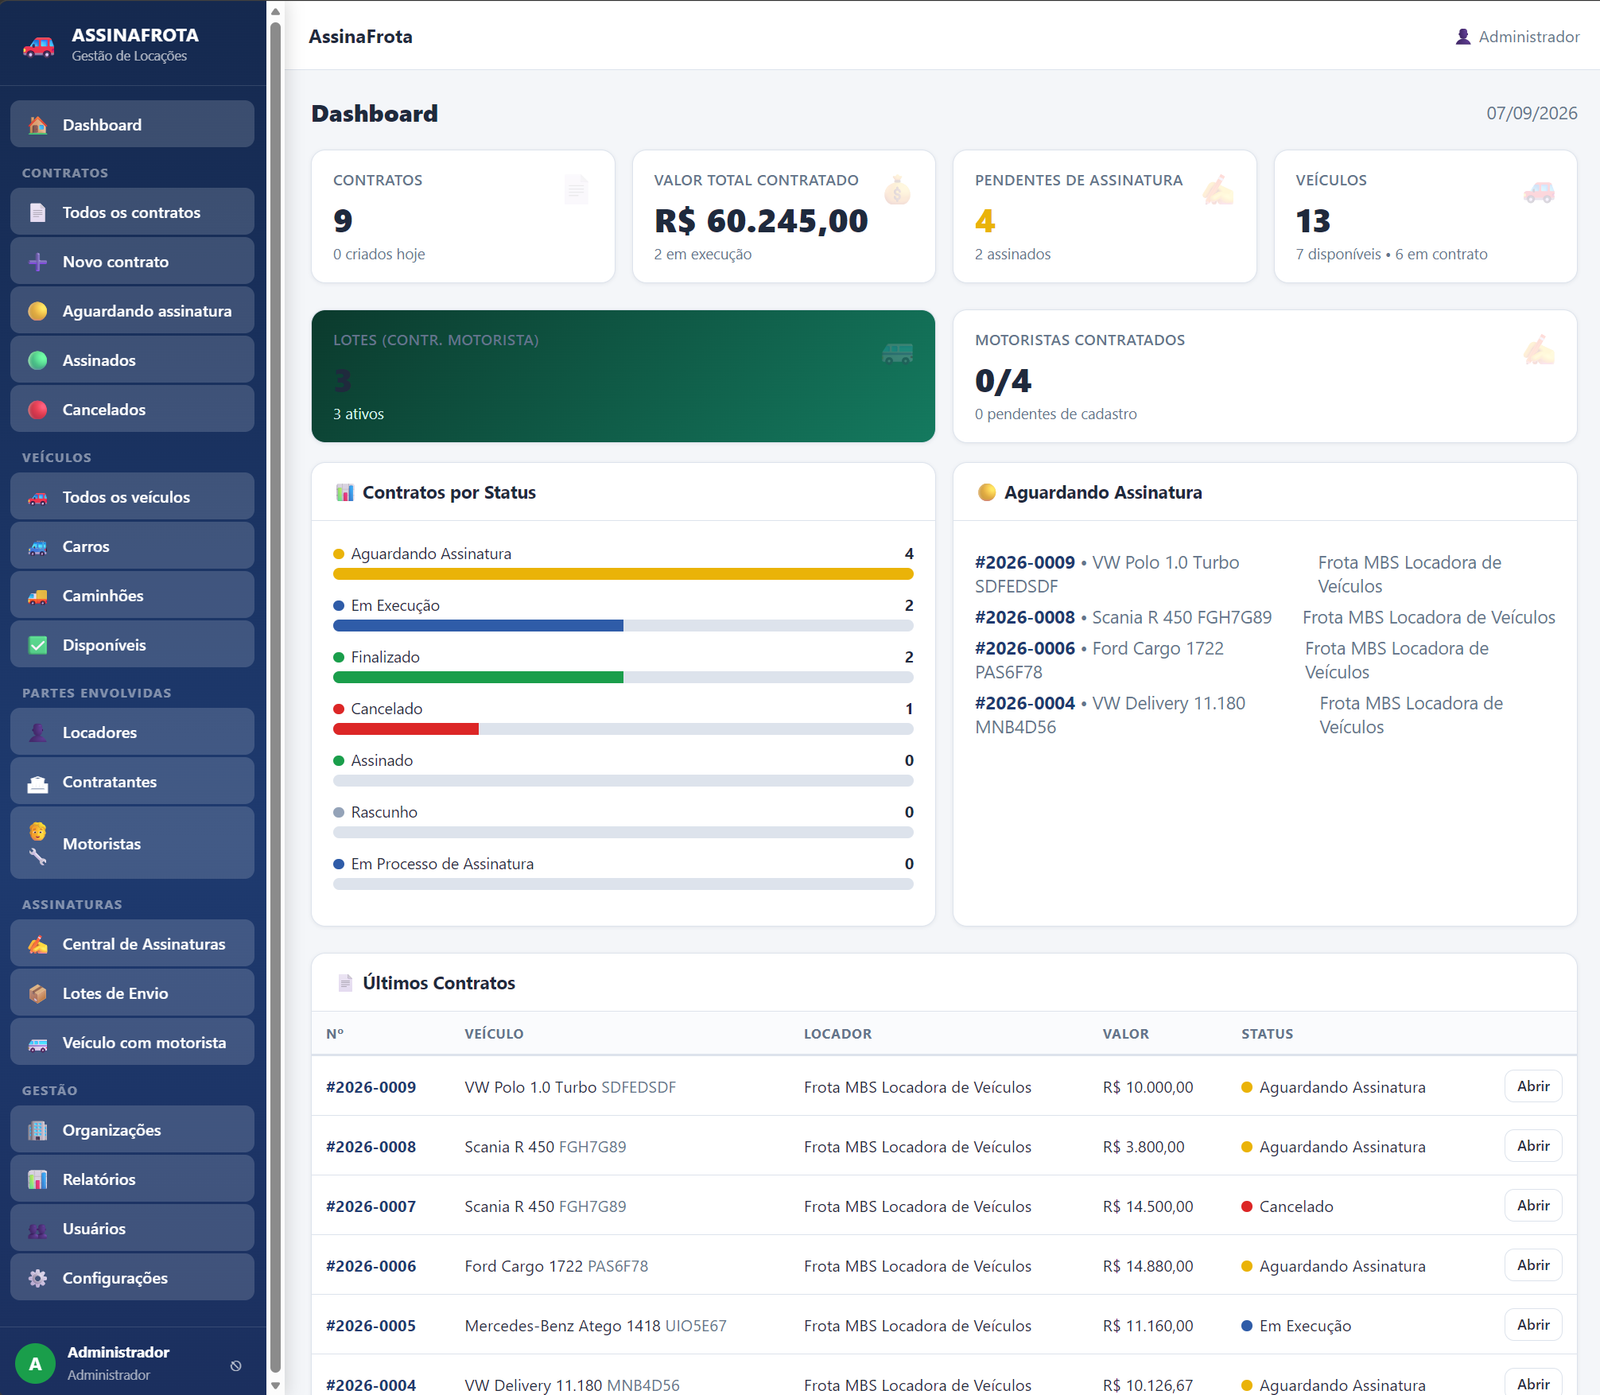Click green circle icon beside Assinados
The width and height of the screenshot is (1600, 1395).
point(38,360)
